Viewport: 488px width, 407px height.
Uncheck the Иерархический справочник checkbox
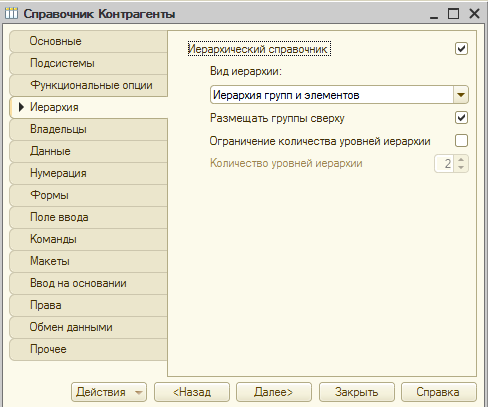pos(461,49)
